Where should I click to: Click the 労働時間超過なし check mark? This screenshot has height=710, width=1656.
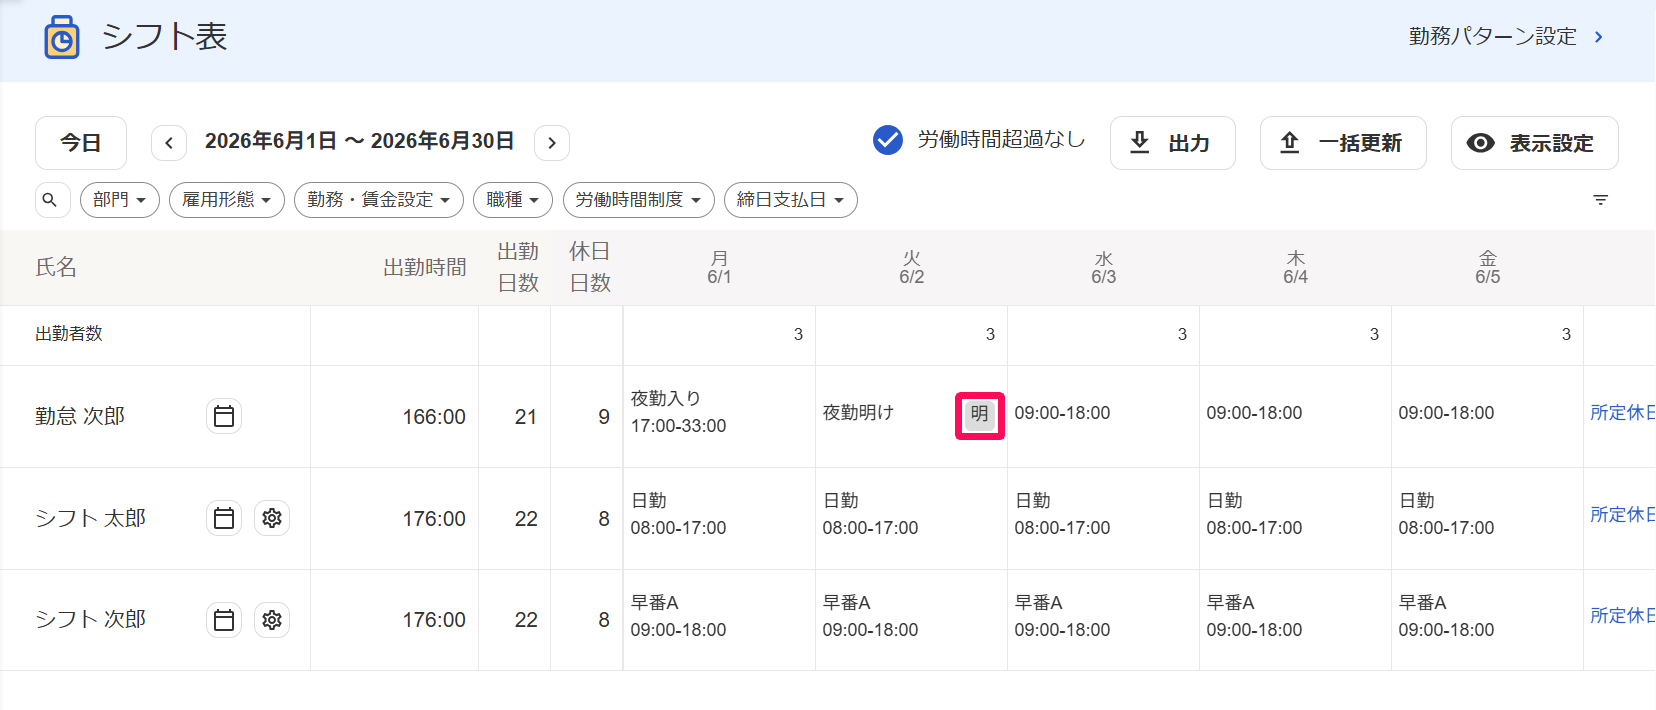coord(888,140)
